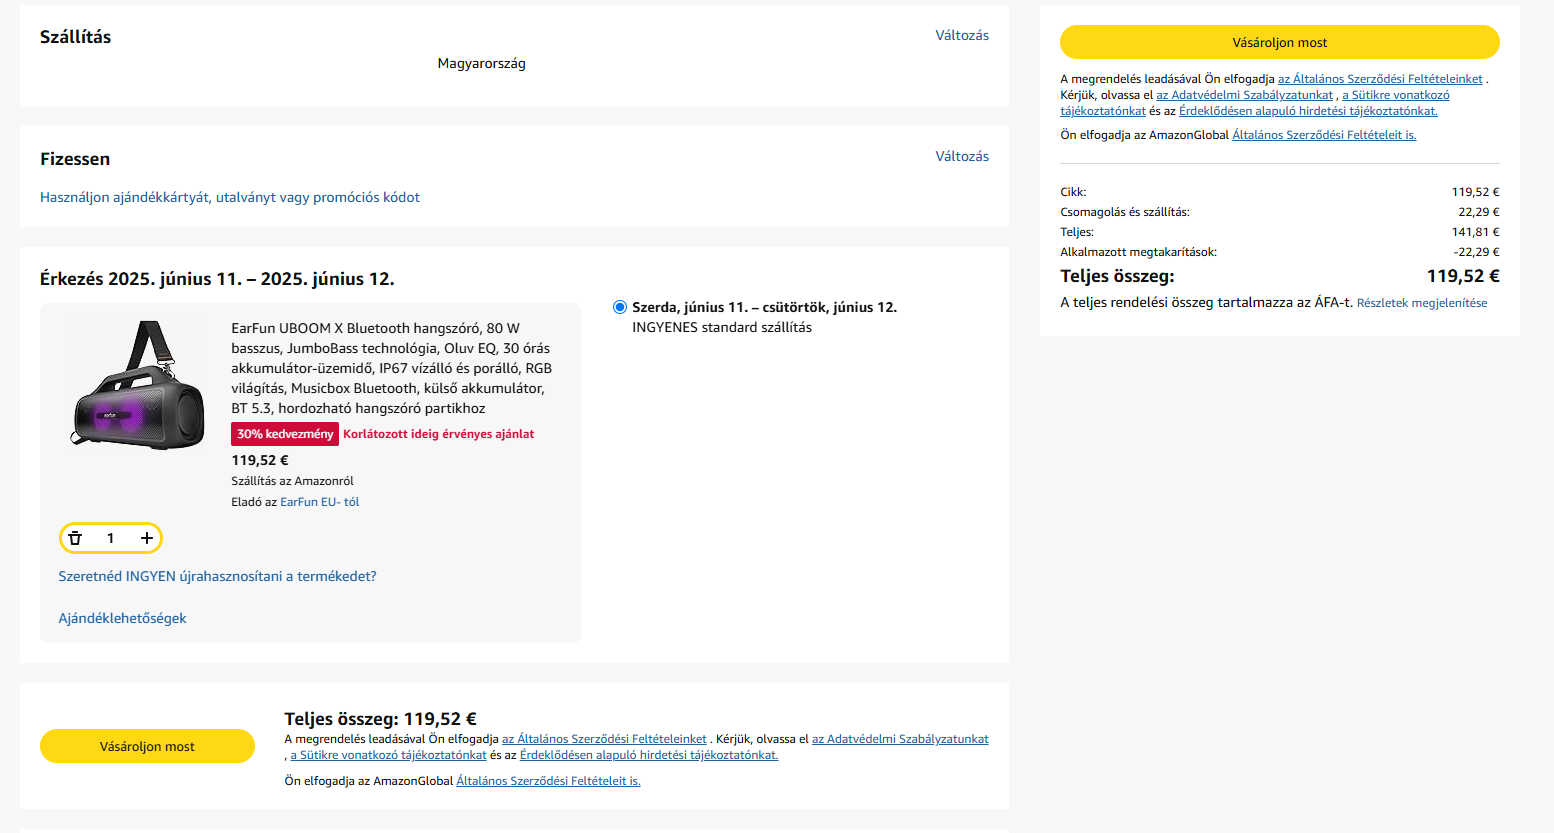Open bottom Sütikre vonatkozó tájékoztatónkat link
The width and height of the screenshot is (1554, 833).
(x=388, y=755)
